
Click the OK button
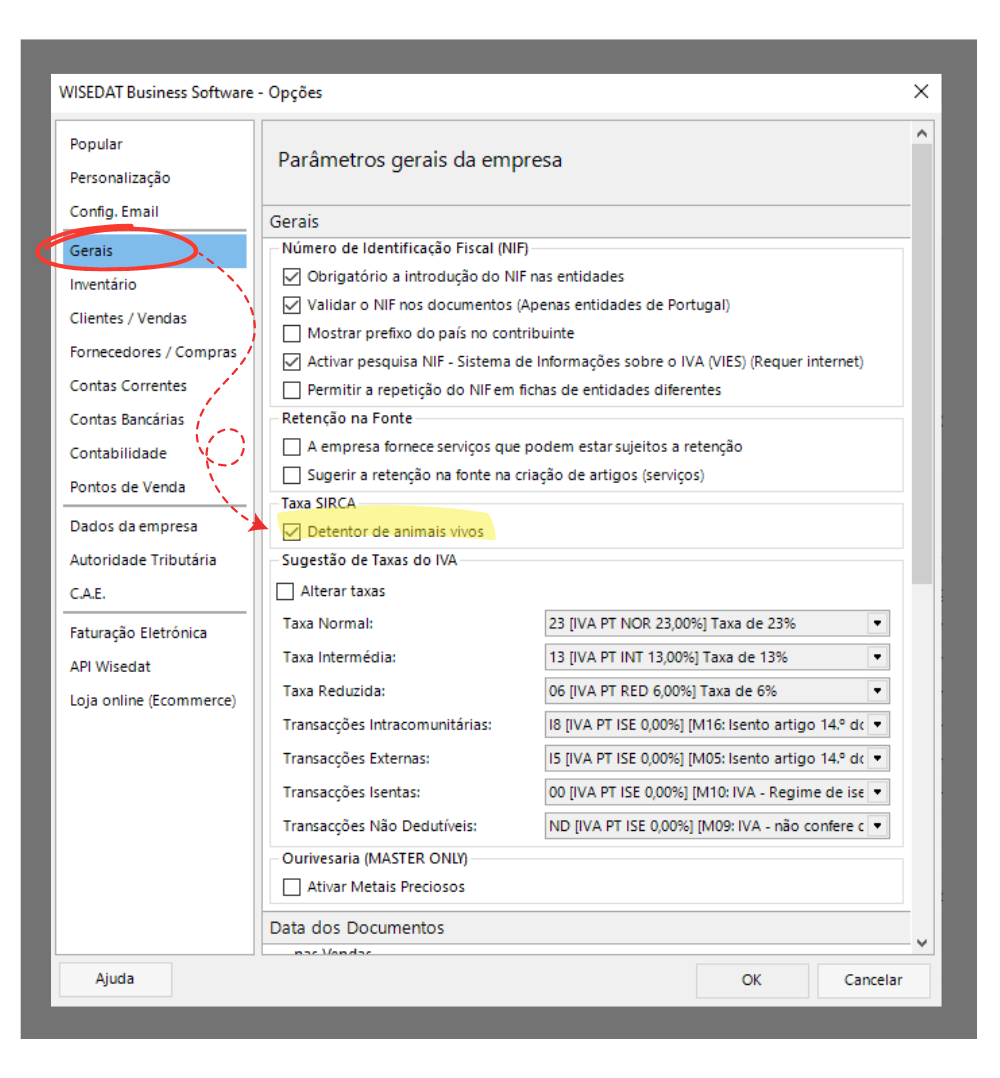coord(752,980)
